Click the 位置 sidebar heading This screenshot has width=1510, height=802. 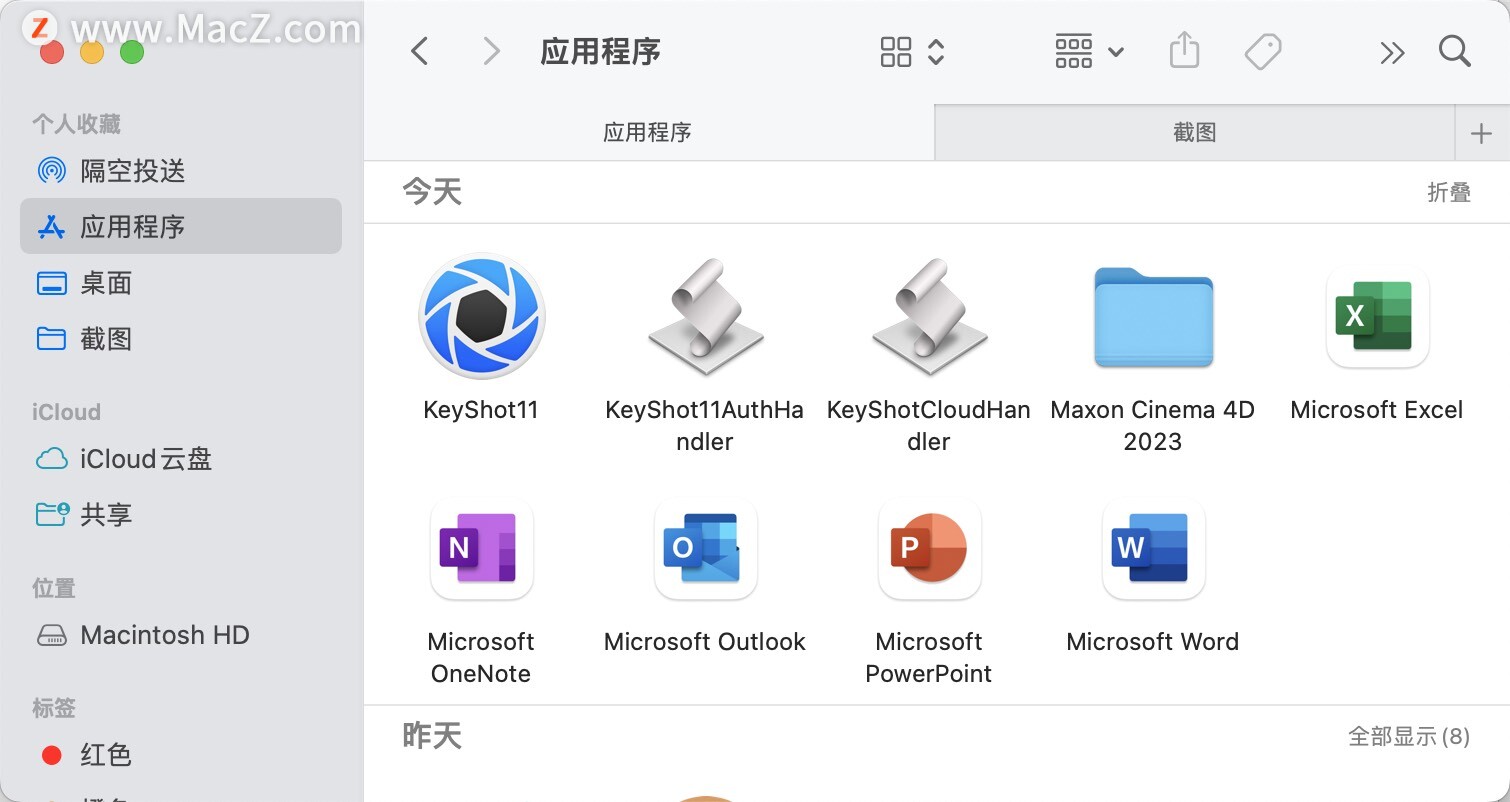tap(54, 588)
